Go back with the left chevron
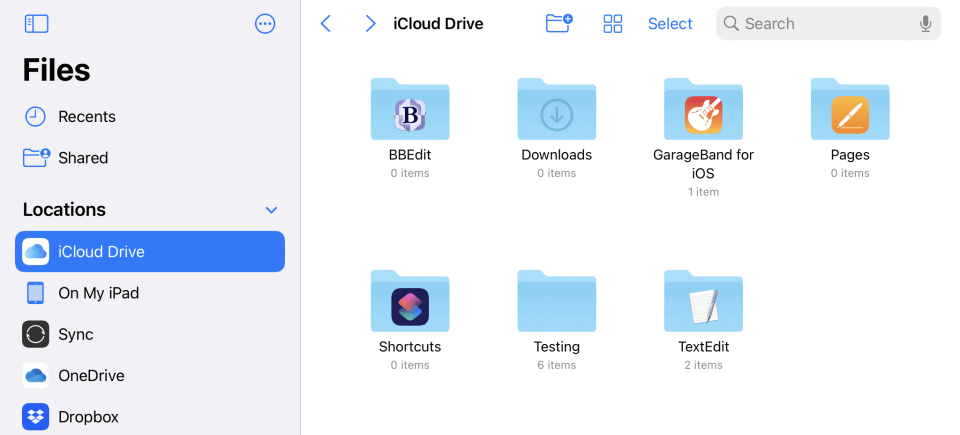The image size is (960, 435). [x=326, y=24]
